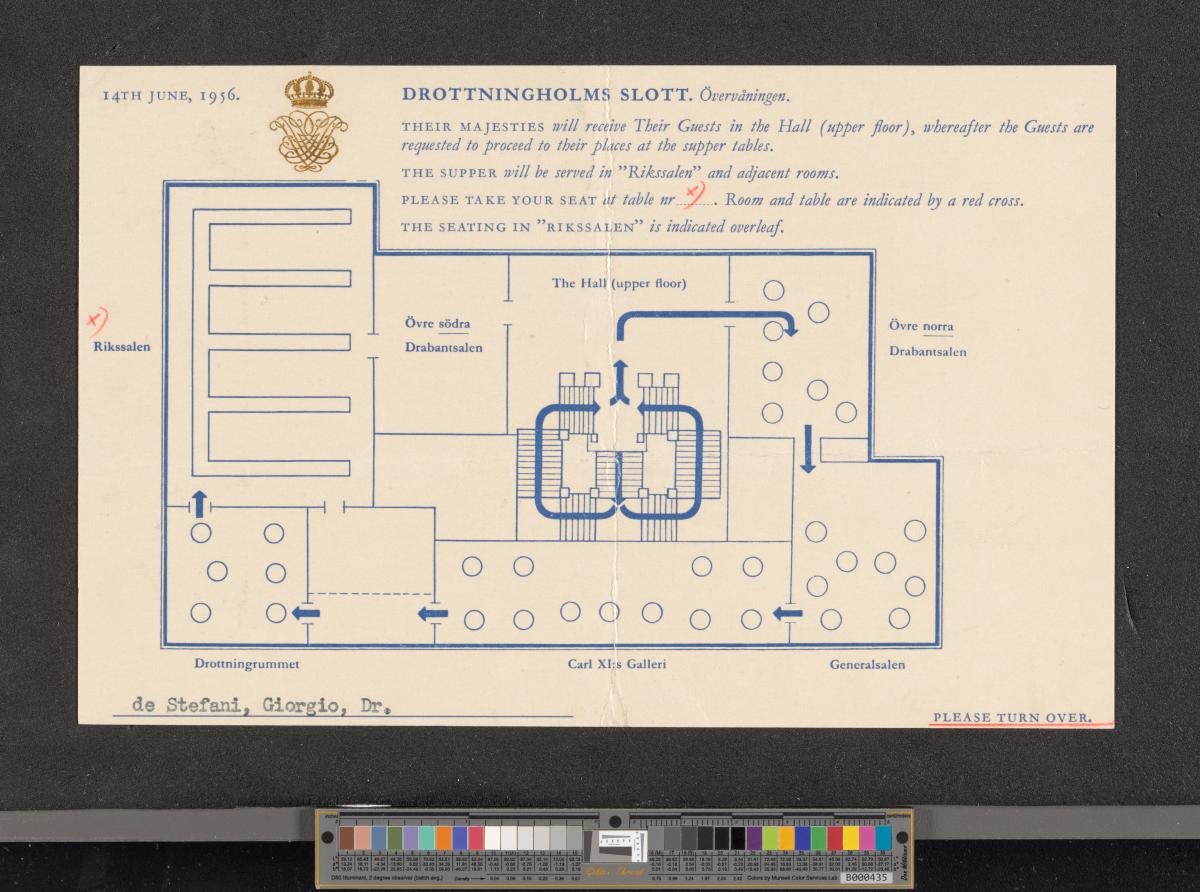
Task: Select the Generalsalen room label
Action: tap(868, 663)
